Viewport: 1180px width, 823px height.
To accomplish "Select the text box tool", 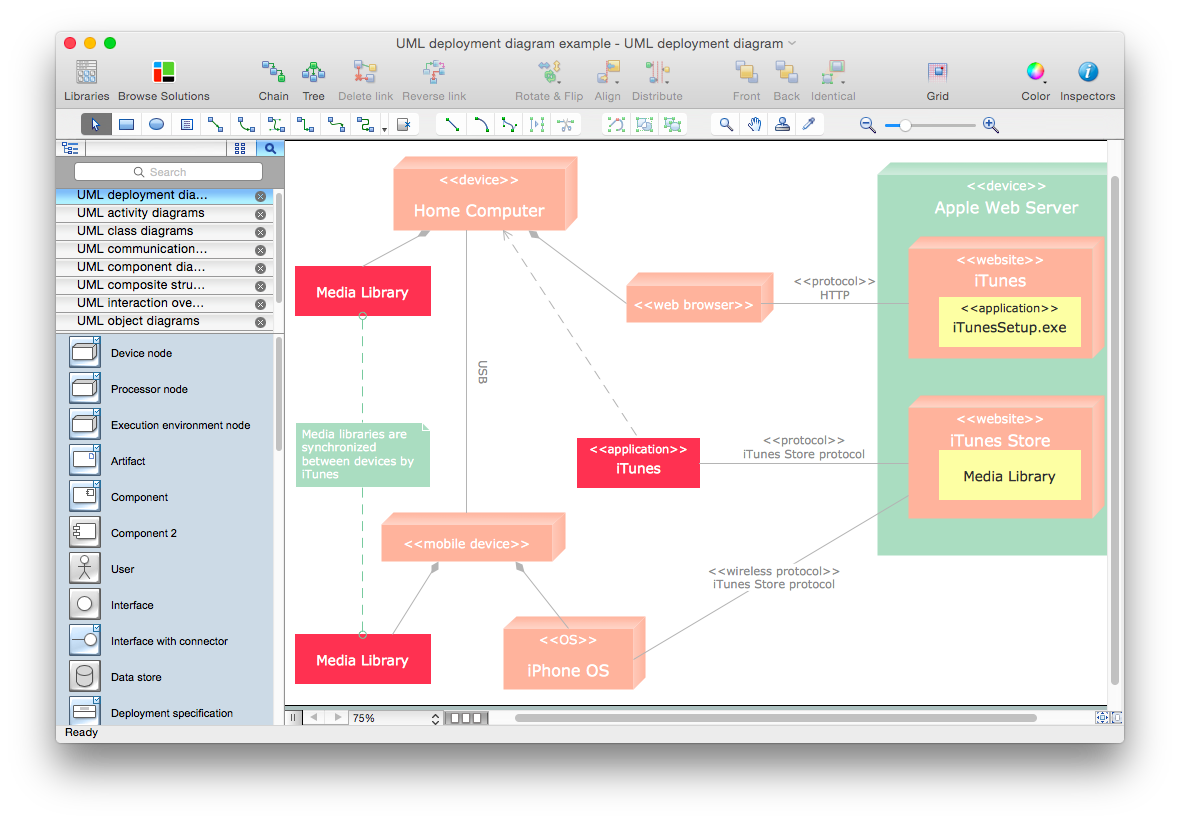I will click(x=187, y=125).
